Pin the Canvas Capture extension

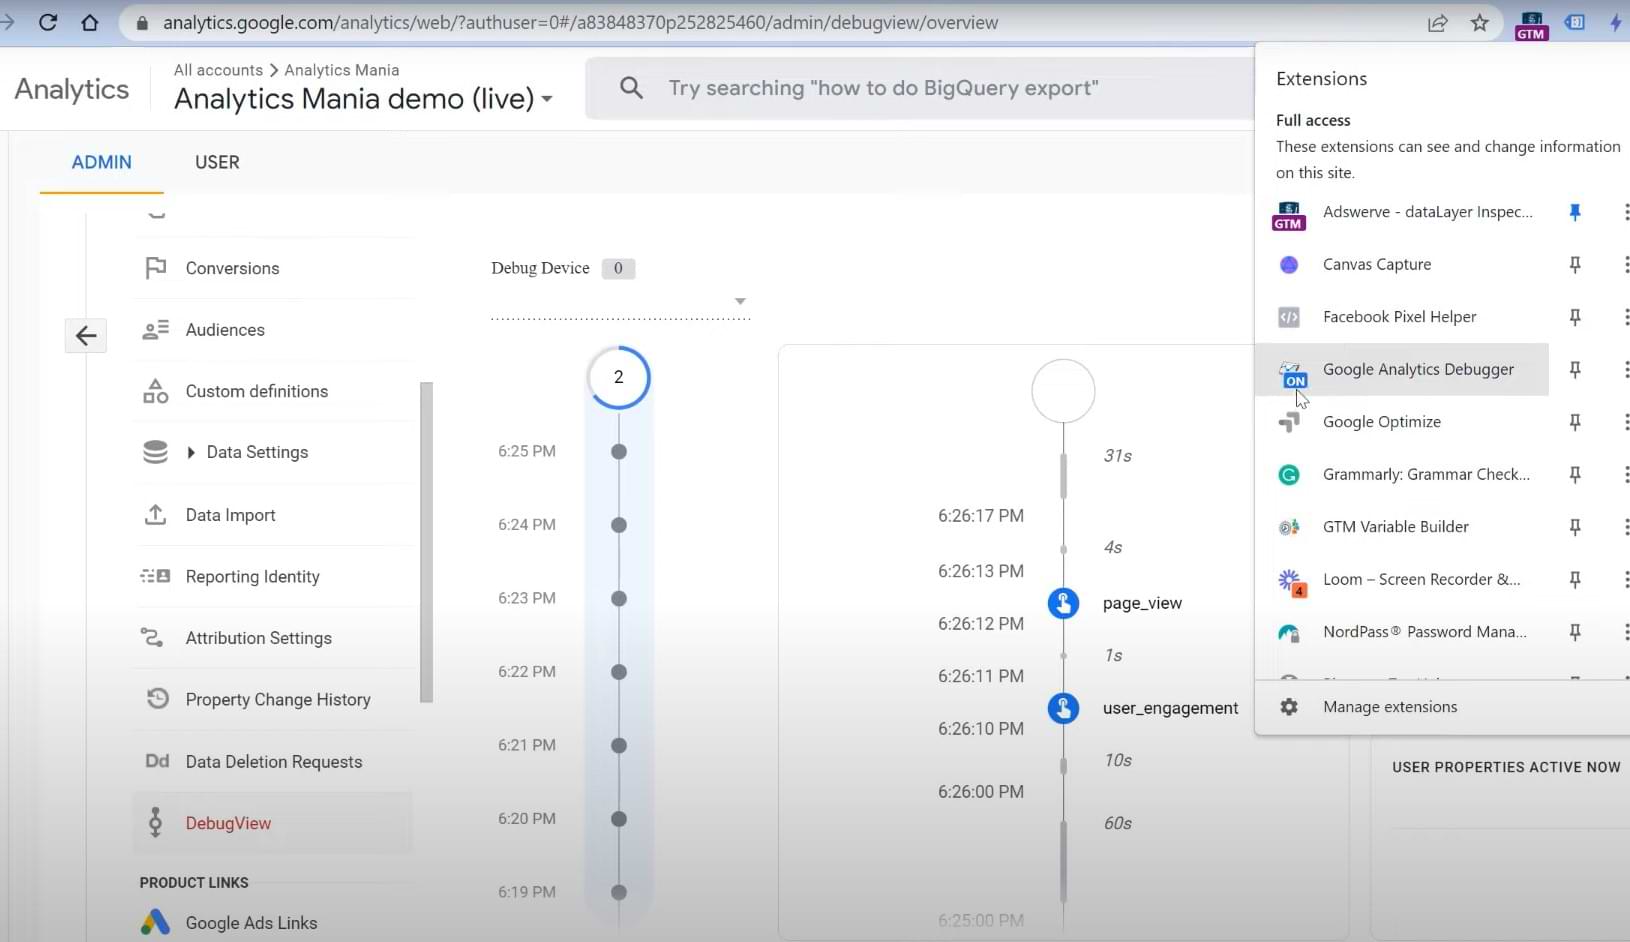pos(1574,264)
